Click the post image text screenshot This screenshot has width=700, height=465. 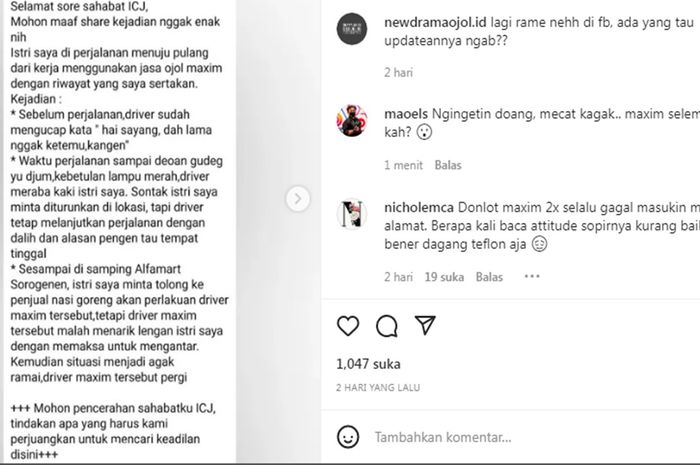120,231
